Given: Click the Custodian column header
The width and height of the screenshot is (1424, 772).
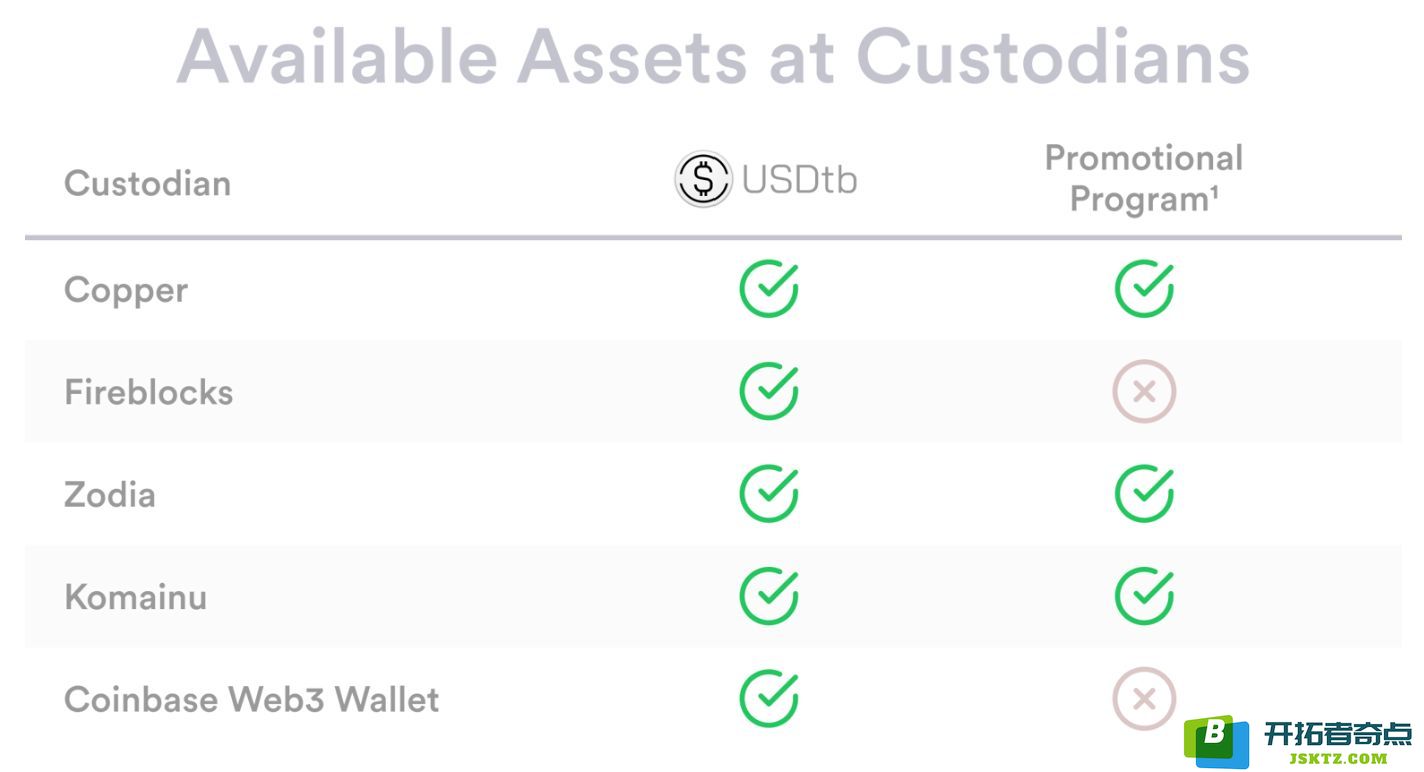Looking at the screenshot, I should click(148, 183).
